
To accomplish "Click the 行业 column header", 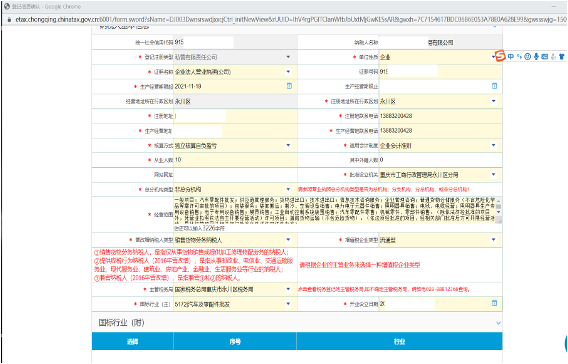I will point(399,341).
